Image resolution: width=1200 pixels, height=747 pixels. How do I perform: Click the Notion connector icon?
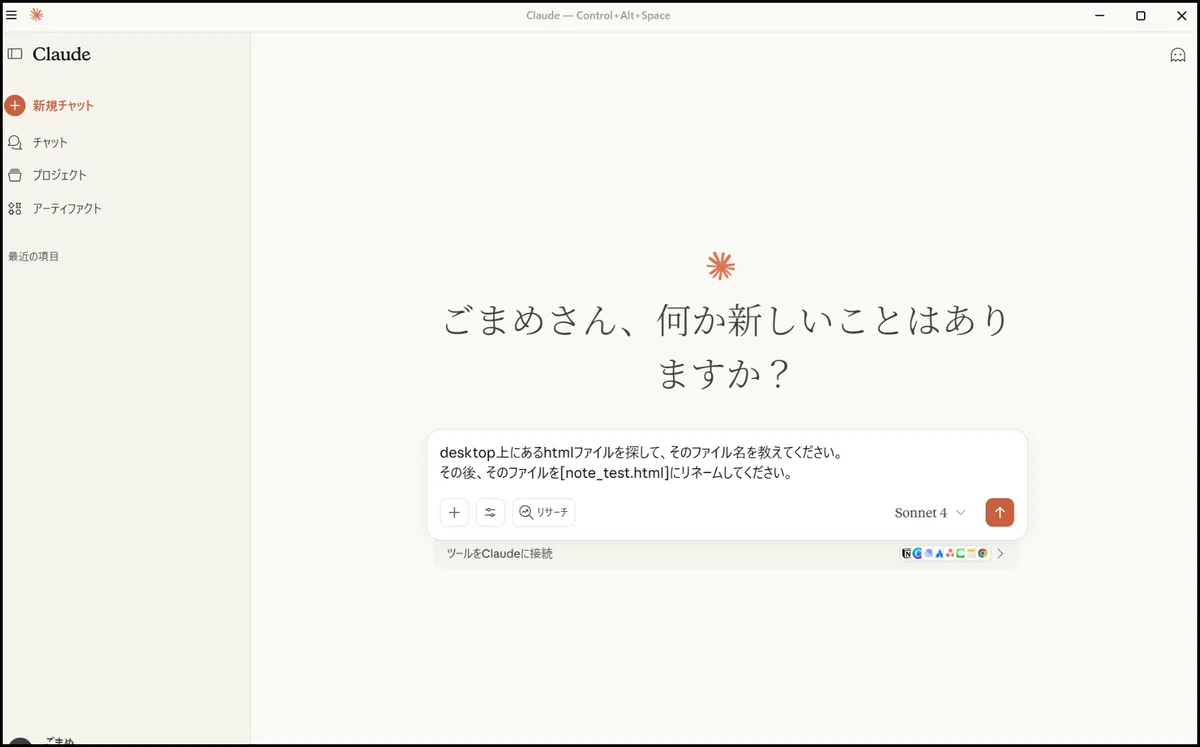[x=906, y=553]
